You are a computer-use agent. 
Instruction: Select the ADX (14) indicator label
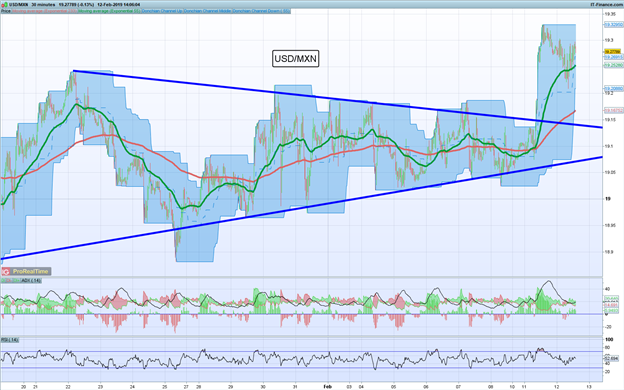pos(31,281)
